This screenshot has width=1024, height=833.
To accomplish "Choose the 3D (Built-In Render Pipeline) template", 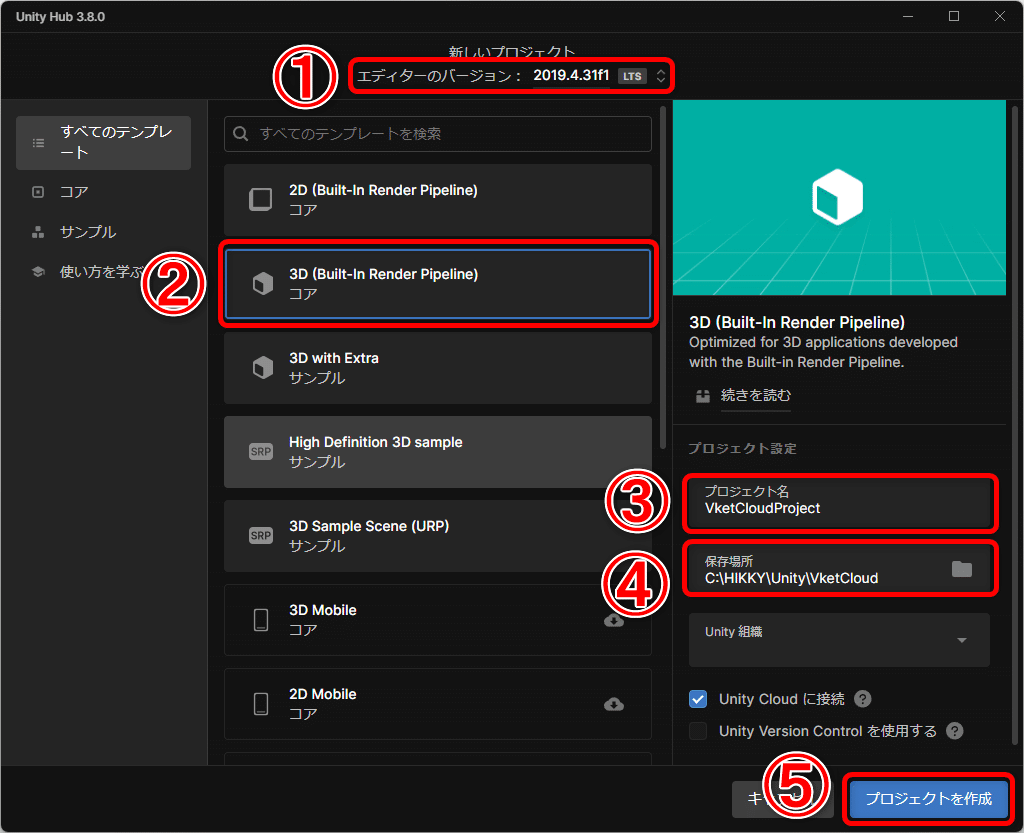I will pyautogui.click(x=438, y=284).
